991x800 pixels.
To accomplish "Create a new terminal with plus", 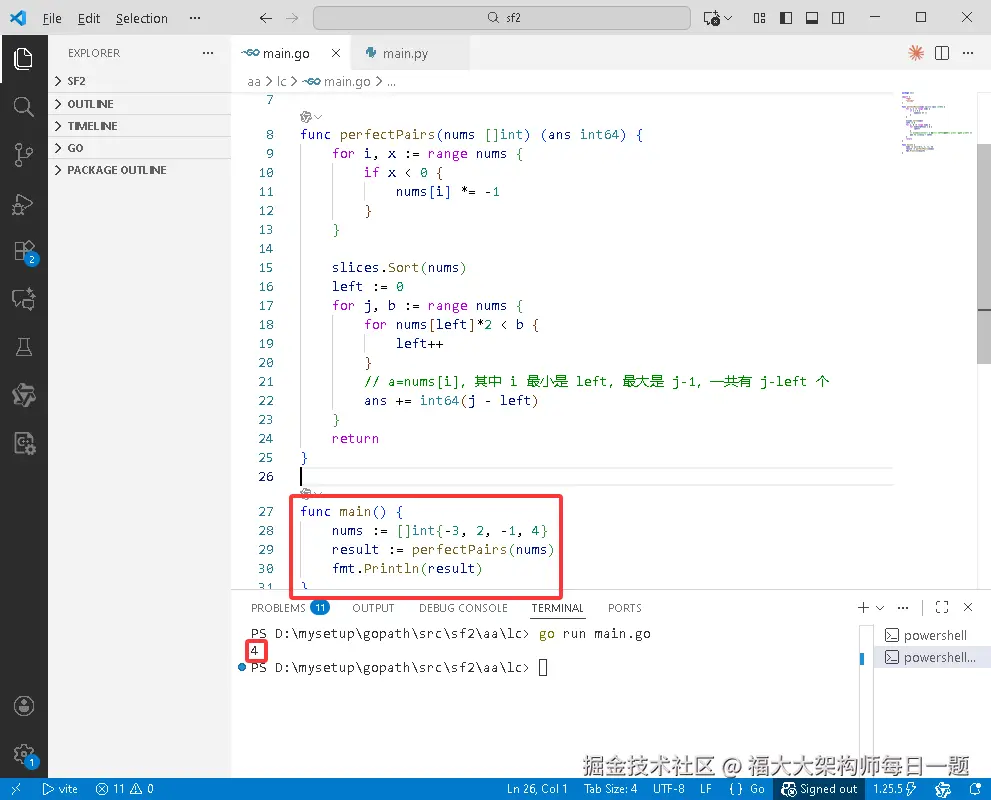I will pos(863,607).
